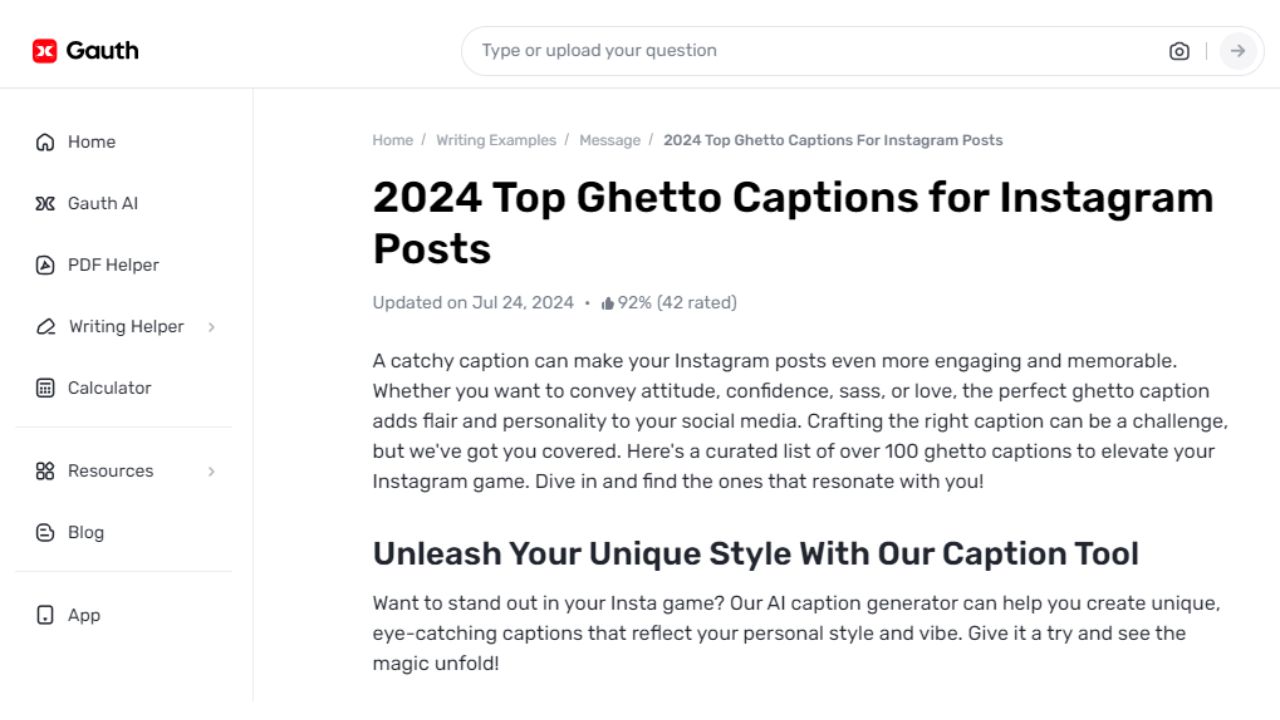Select the Calculator tool icon
The width and height of the screenshot is (1280, 720).
click(x=44, y=388)
